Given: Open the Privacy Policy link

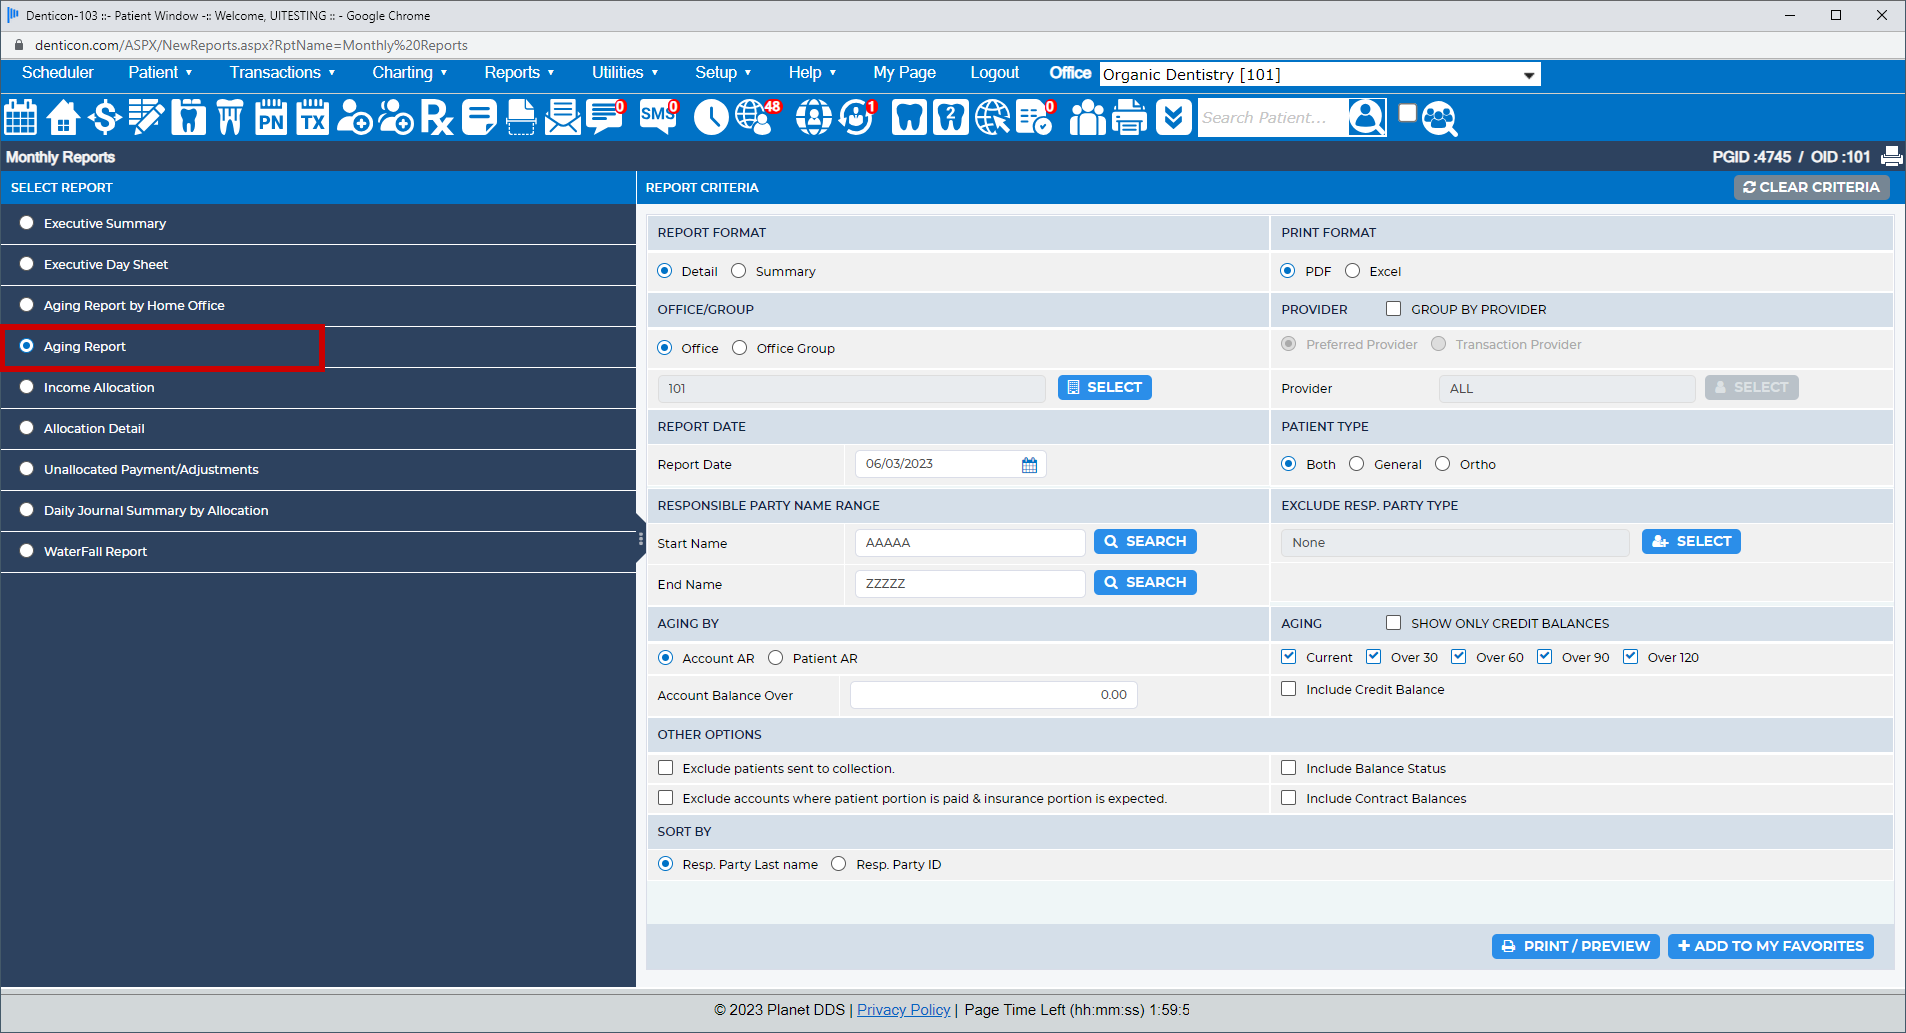Looking at the screenshot, I should click(x=903, y=1009).
